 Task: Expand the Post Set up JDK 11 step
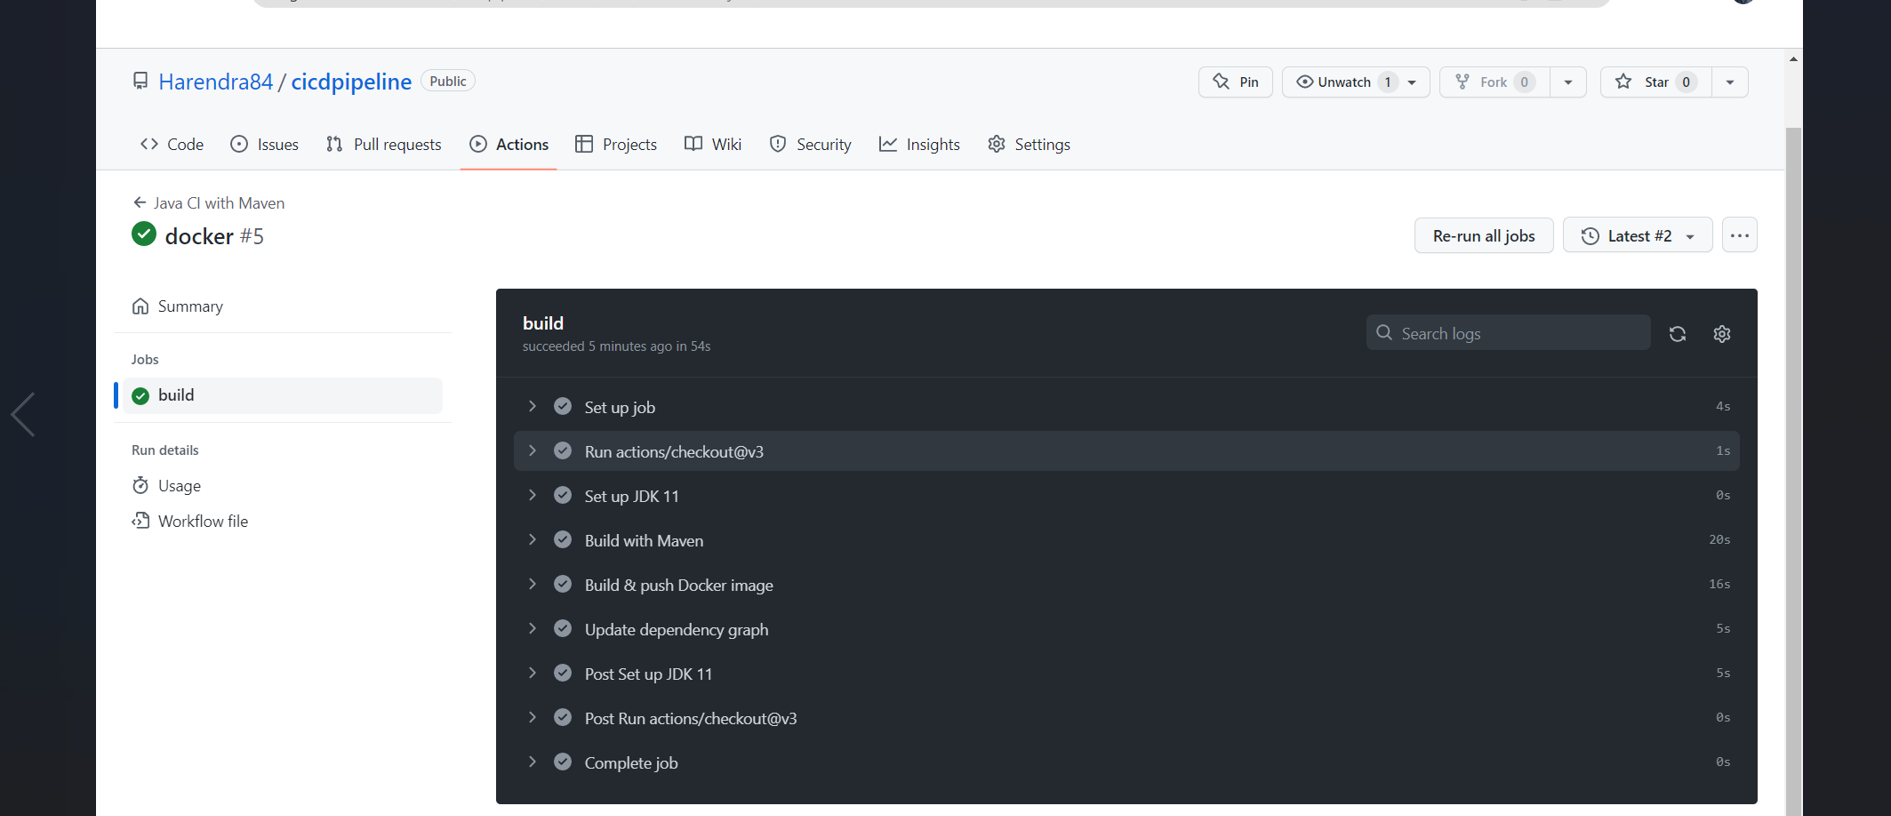click(x=532, y=673)
